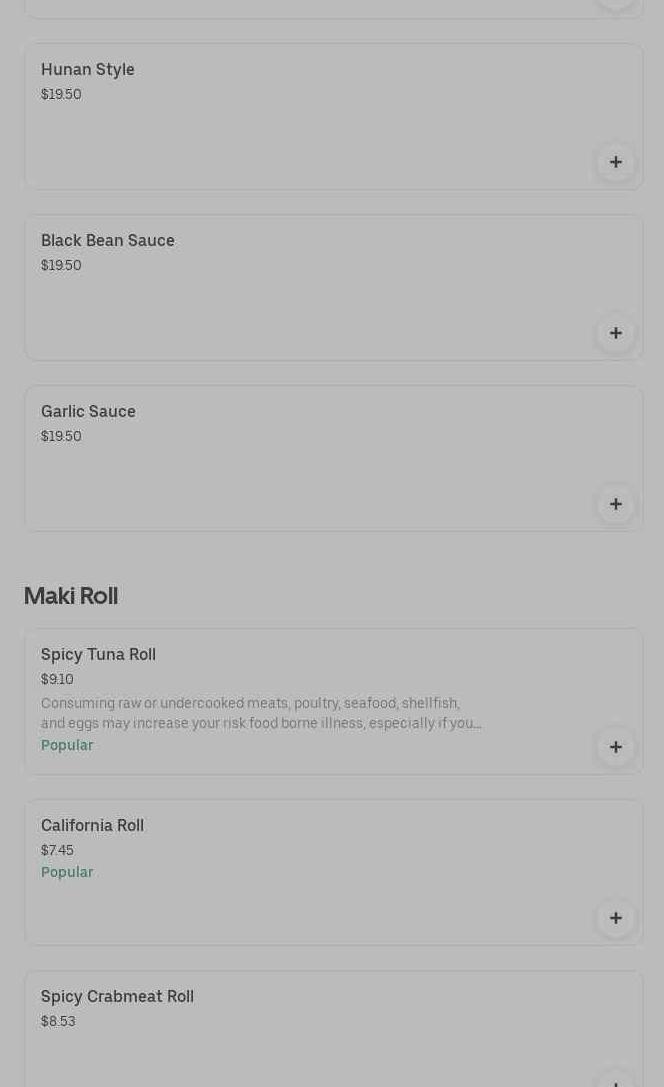This screenshot has height=1087, width=664.
Task: Click the Popular tag under Spicy Tuna Roll
Action: point(67,745)
